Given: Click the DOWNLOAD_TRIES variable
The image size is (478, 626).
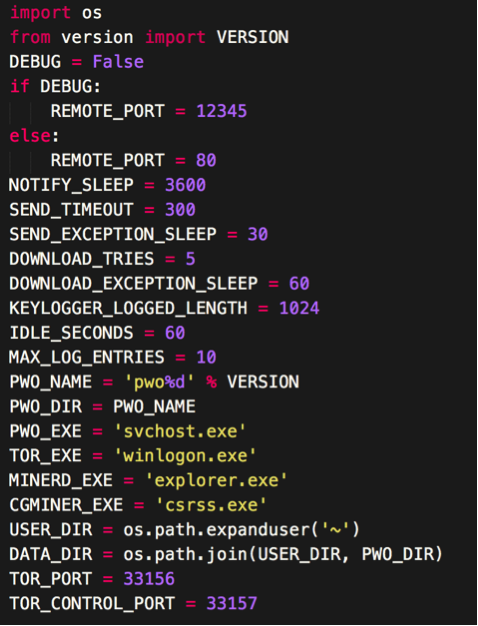Looking at the screenshot, I should (81, 259).
